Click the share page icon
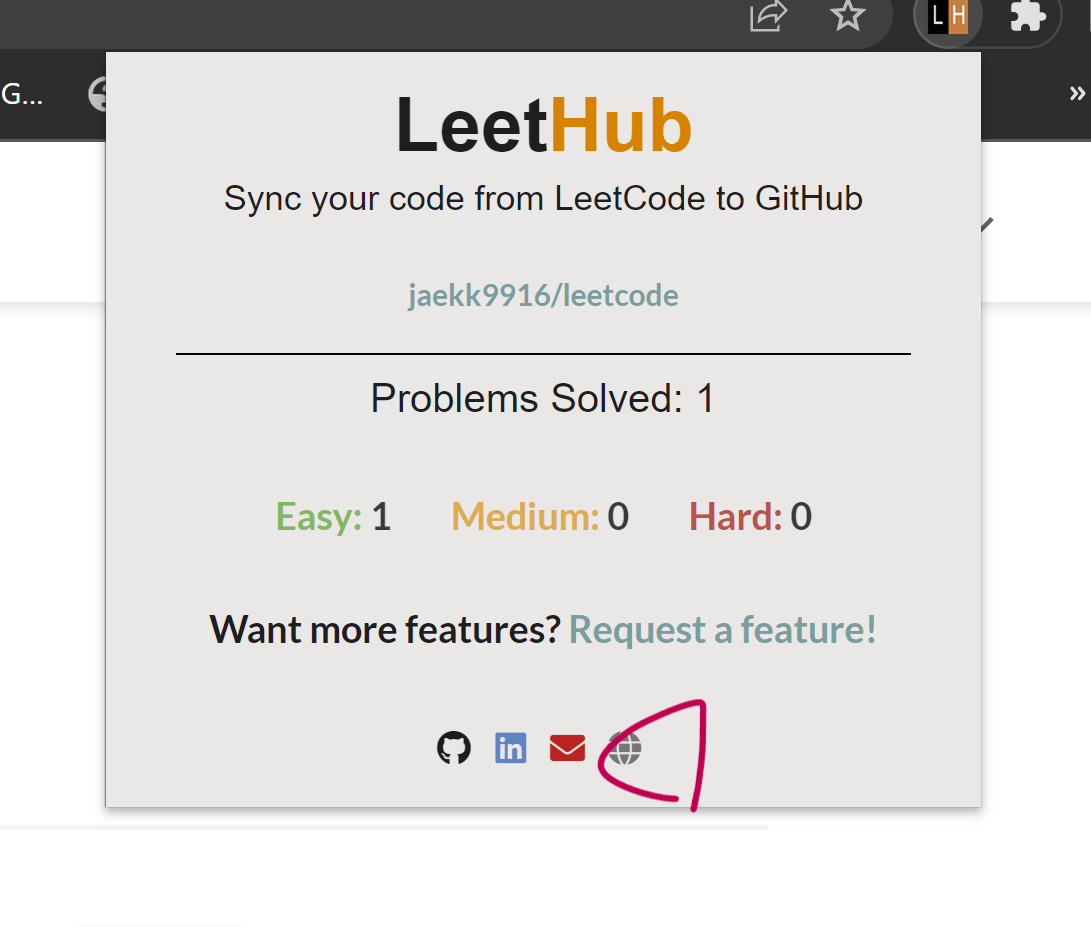Image resolution: width=1091 pixels, height=927 pixels. pos(768,16)
